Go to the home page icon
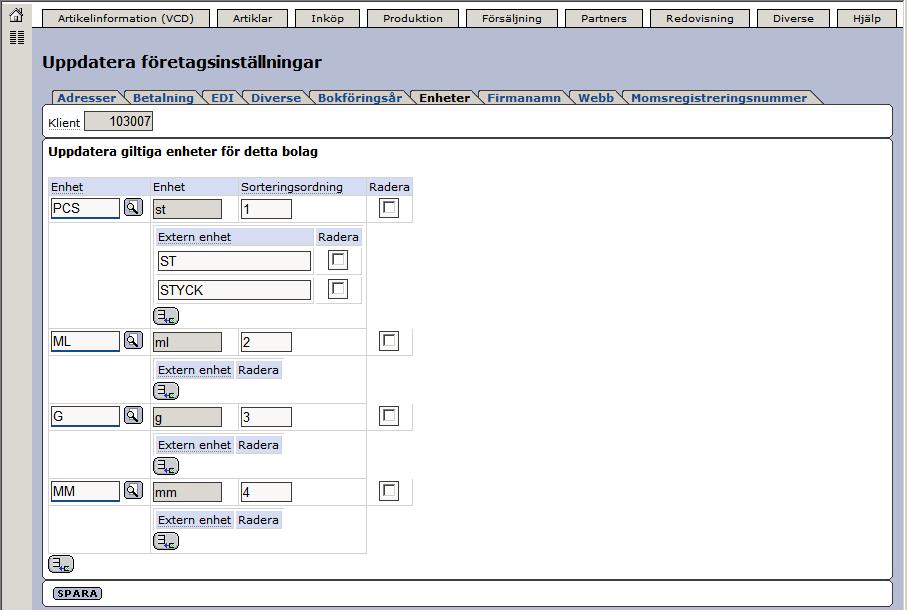Image resolution: width=907 pixels, height=610 pixels. click(17, 15)
